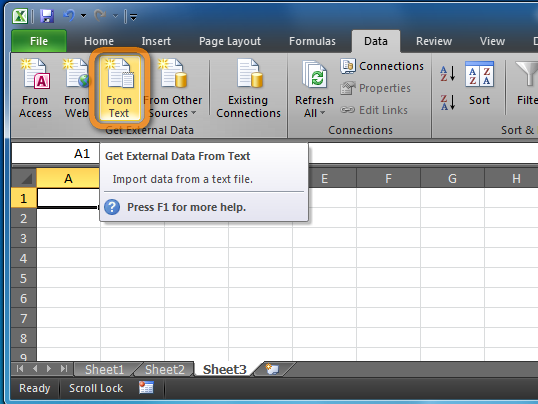538x404 pixels.
Task: Sort Z to A descending
Action: (x=448, y=102)
